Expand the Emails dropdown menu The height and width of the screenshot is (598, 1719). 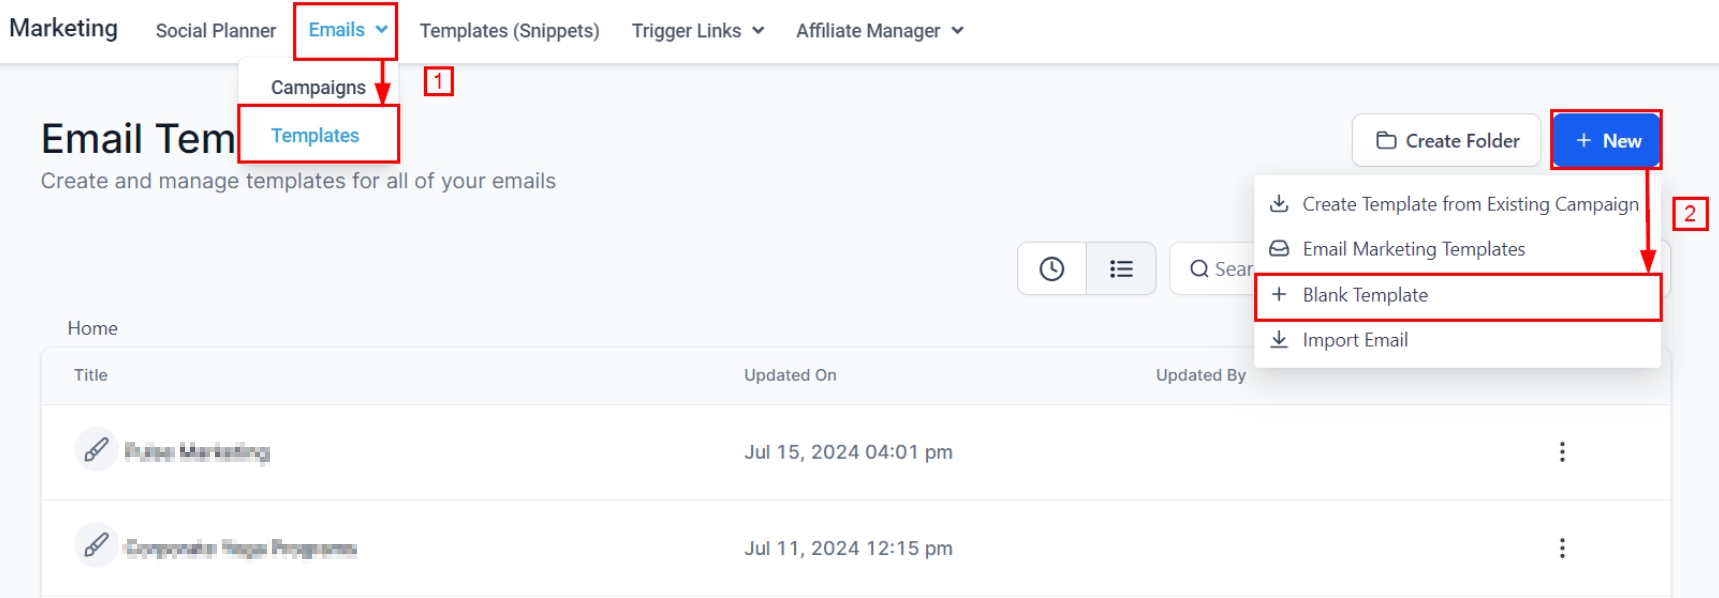(x=346, y=30)
